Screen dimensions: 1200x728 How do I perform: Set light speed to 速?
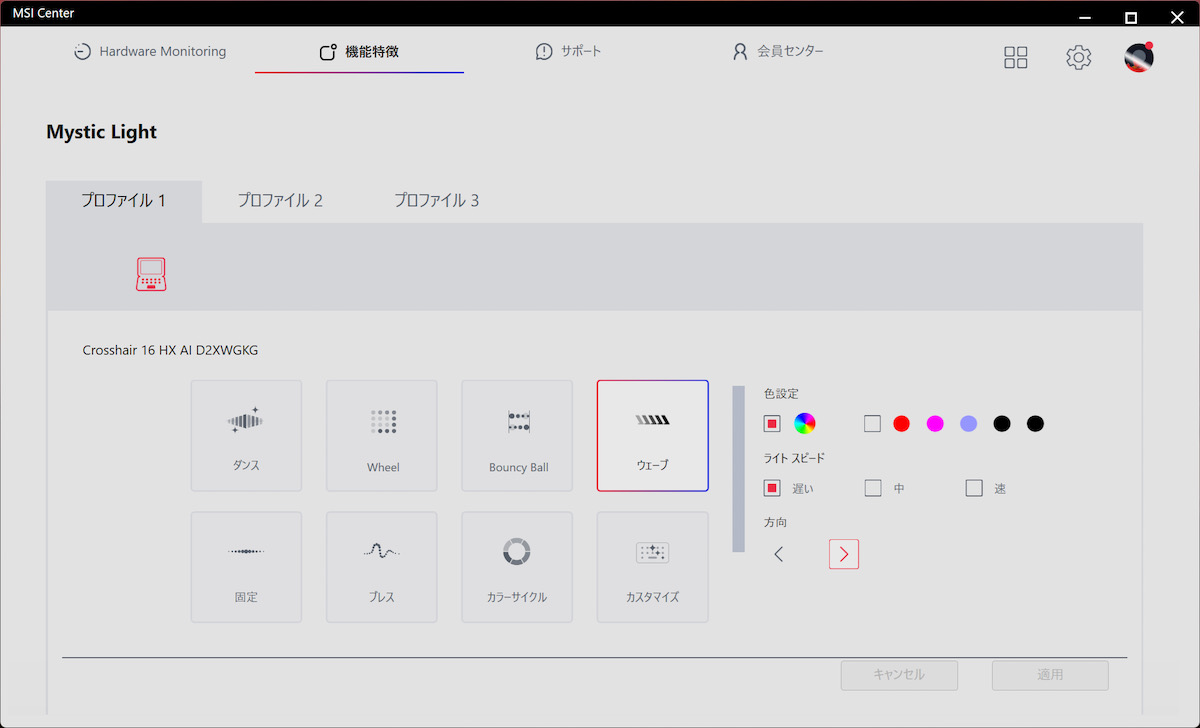point(974,488)
